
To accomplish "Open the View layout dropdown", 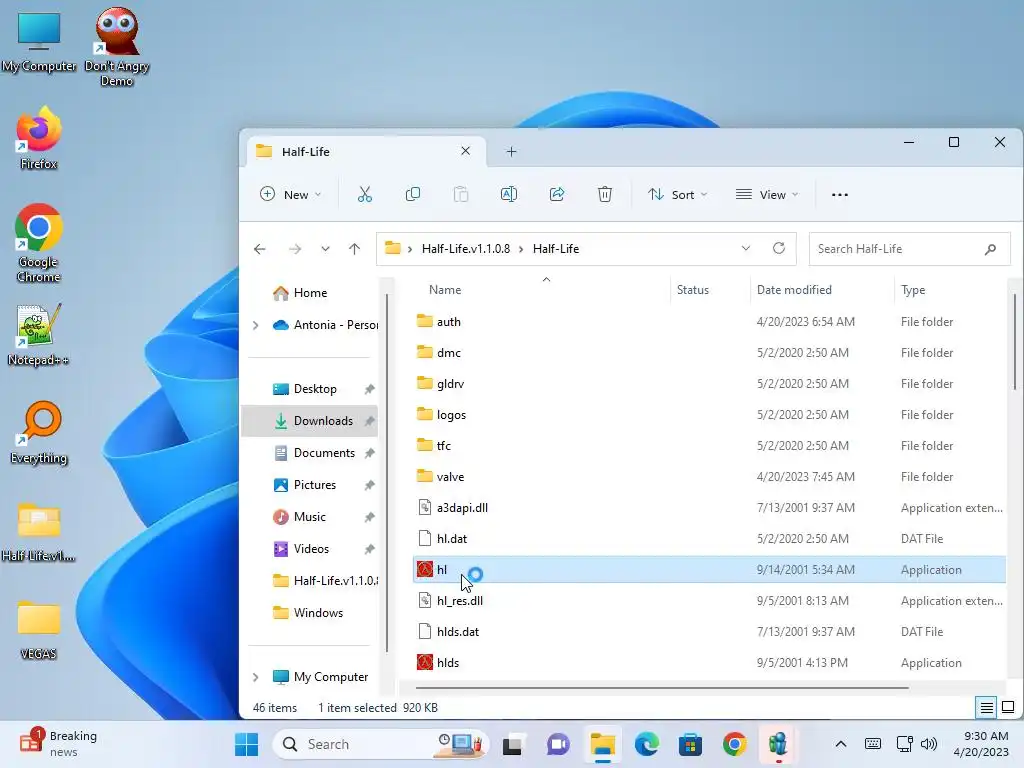I will click(767, 195).
